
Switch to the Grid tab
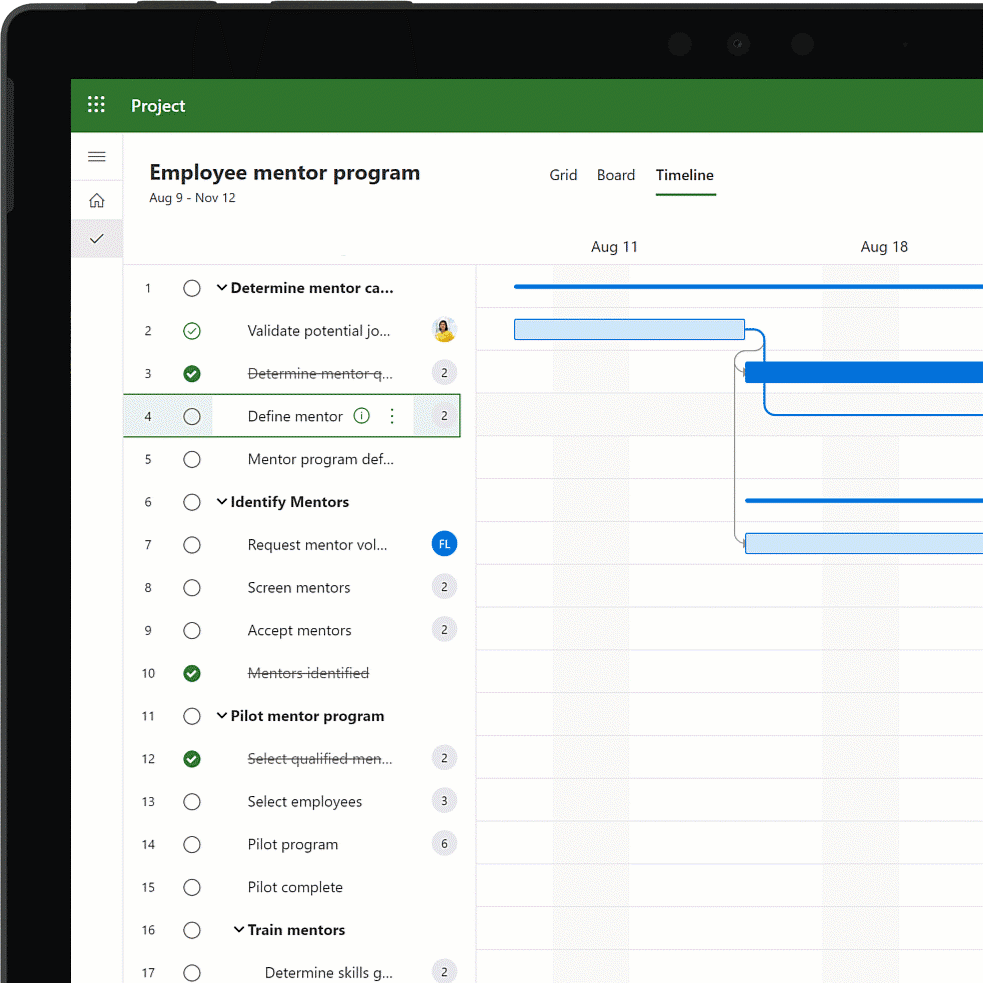pyautogui.click(x=563, y=175)
